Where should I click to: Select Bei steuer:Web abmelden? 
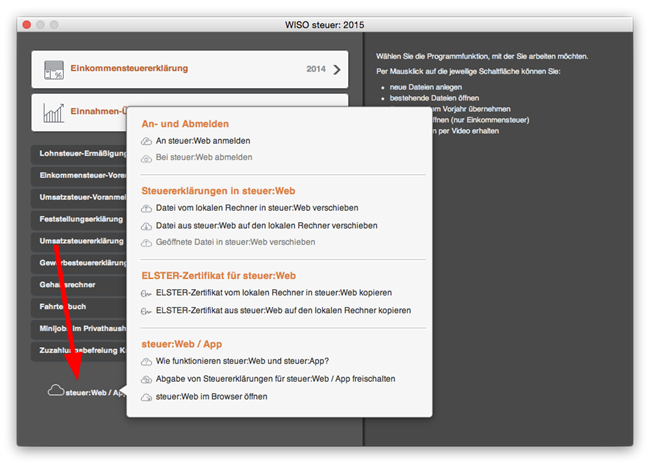point(204,158)
